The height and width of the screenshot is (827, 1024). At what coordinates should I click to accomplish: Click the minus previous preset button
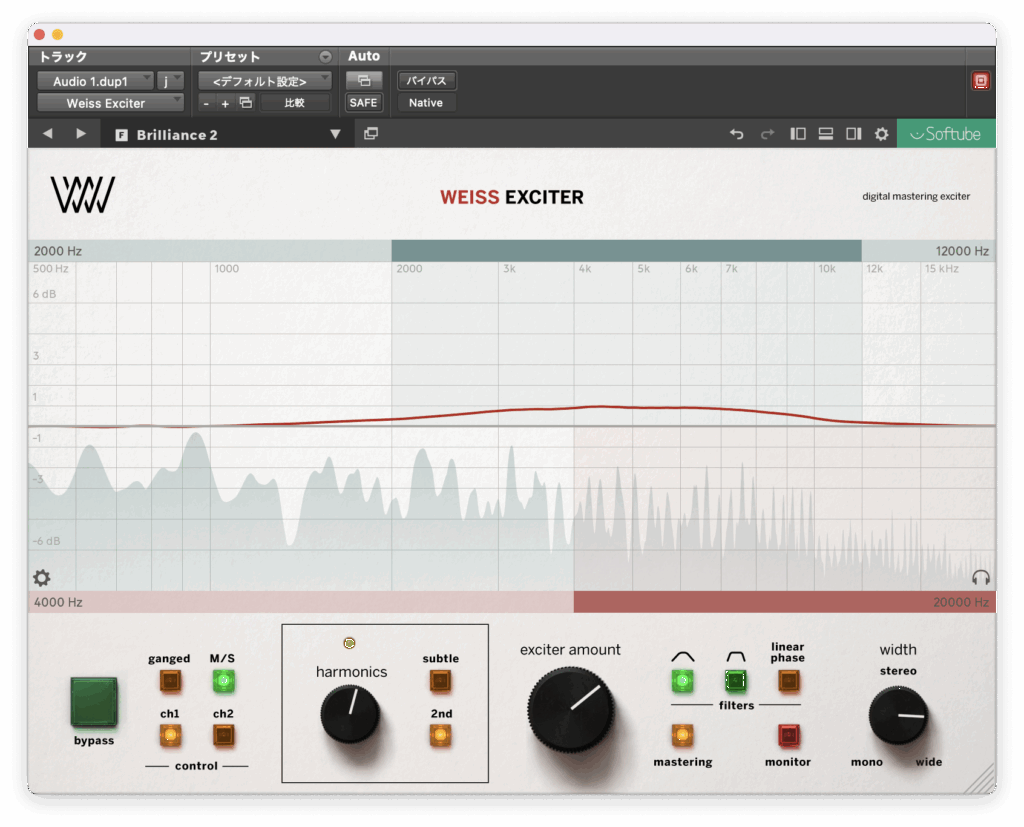pos(206,103)
